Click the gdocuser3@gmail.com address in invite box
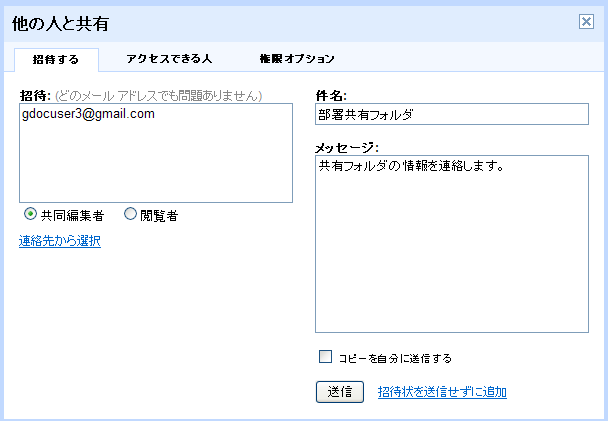 tap(88, 114)
